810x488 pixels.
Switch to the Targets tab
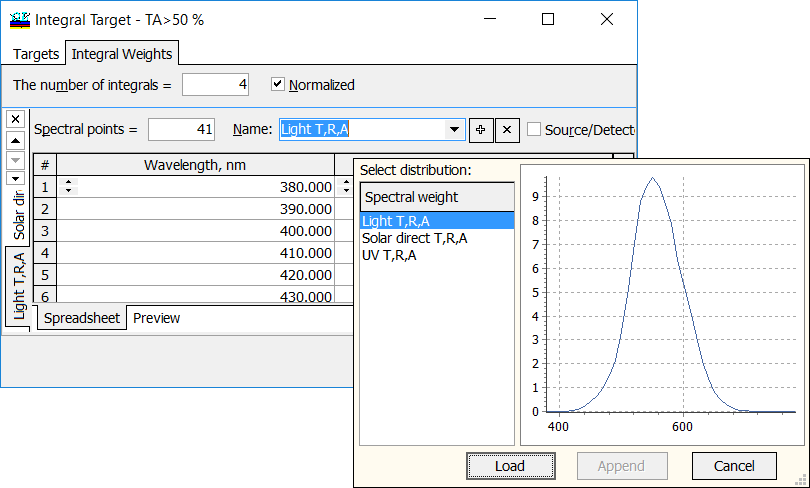tap(36, 54)
